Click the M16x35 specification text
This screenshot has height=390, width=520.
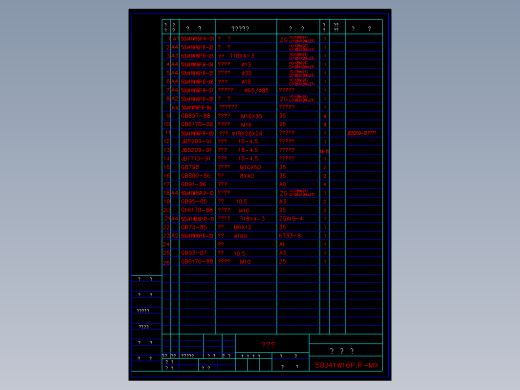(x=251, y=116)
